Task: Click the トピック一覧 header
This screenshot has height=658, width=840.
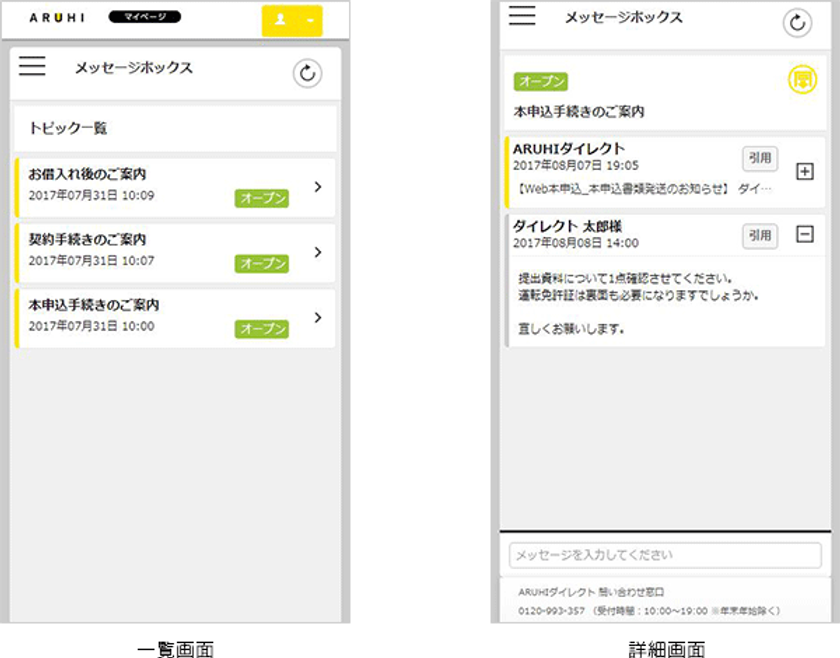Action: pos(68,128)
